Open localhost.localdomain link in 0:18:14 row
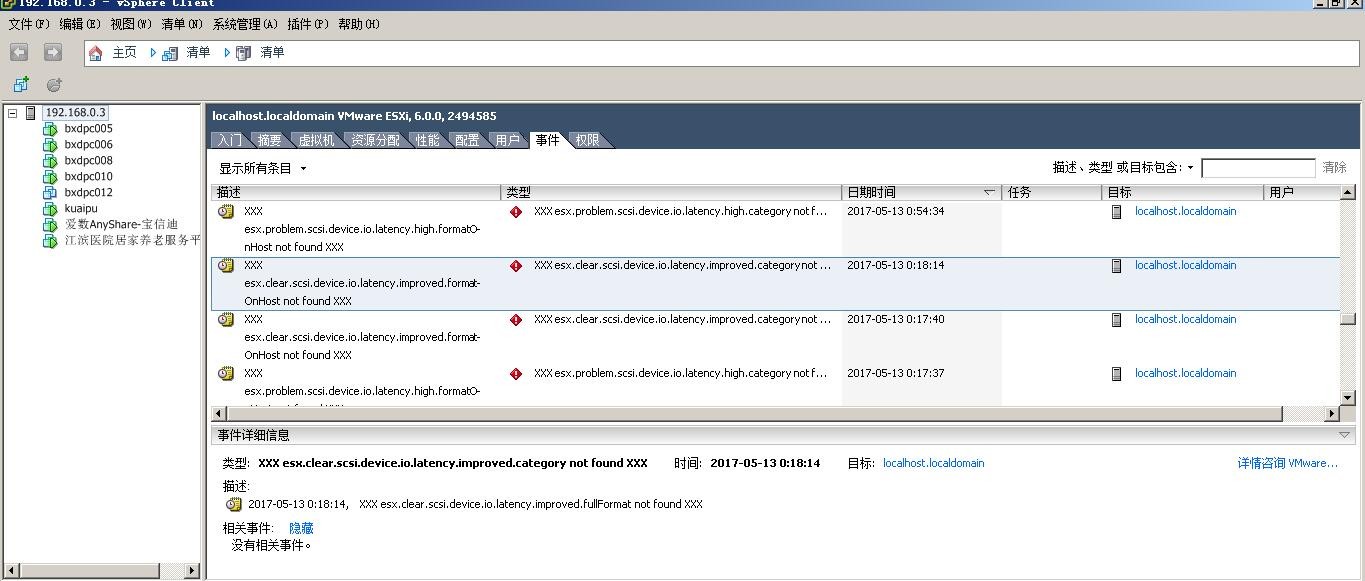1365x581 pixels. point(1185,265)
